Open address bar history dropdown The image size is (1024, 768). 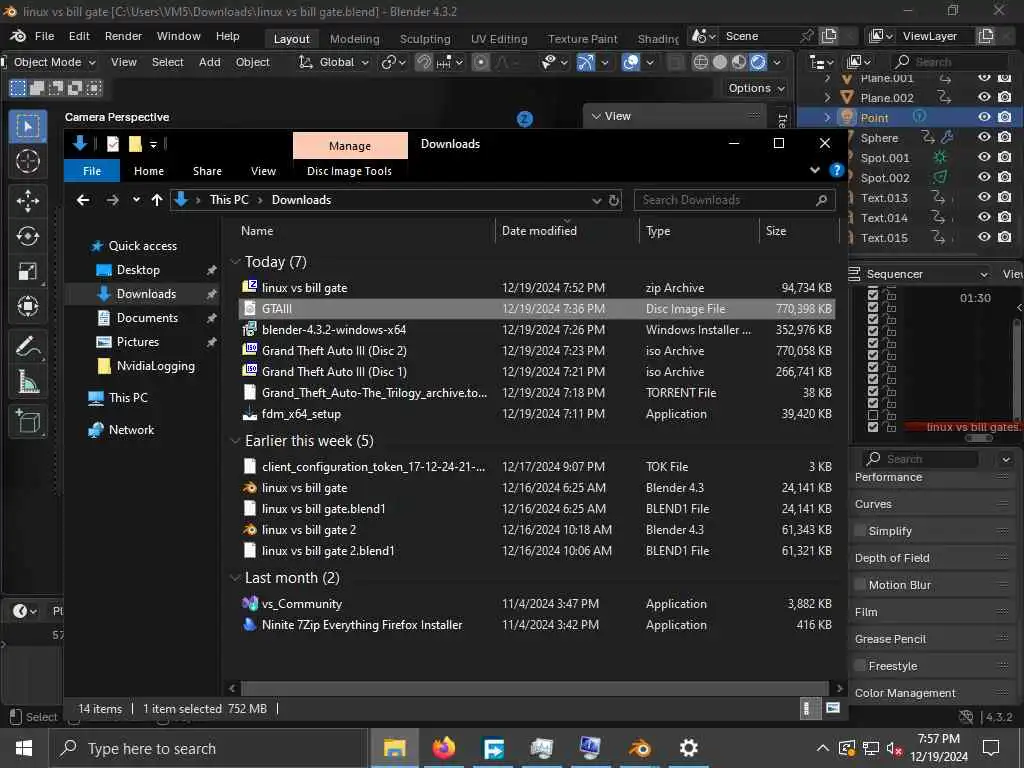[x=596, y=200]
